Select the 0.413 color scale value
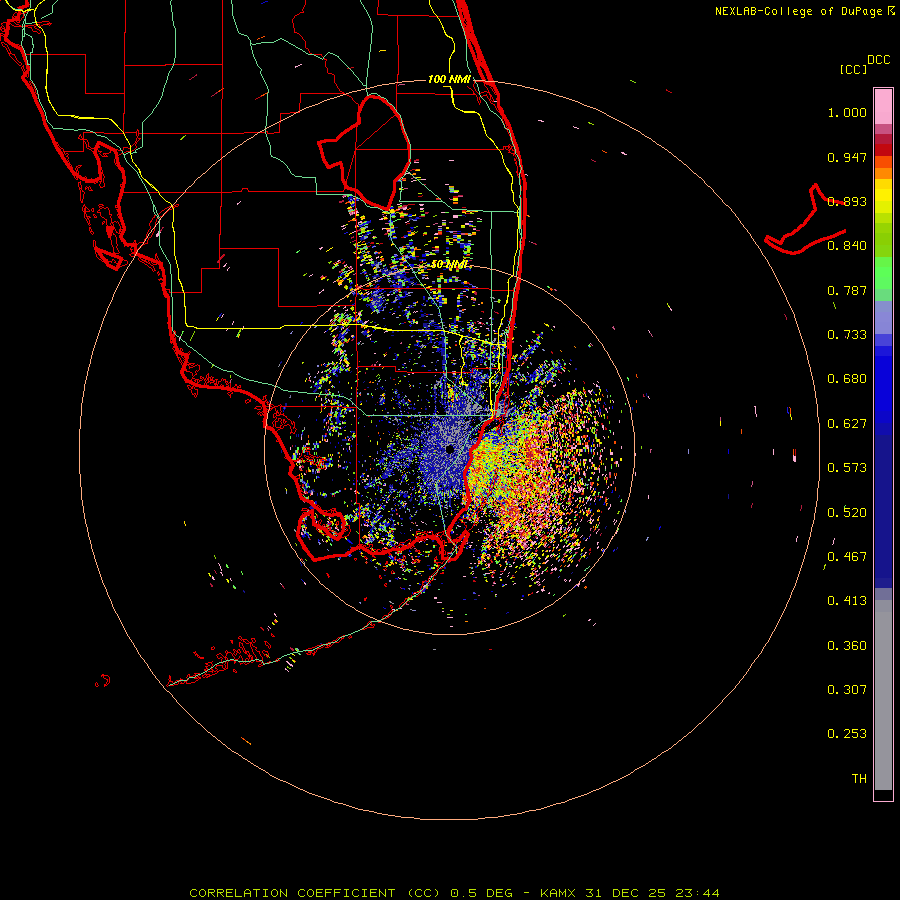900x900 pixels. (847, 601)
